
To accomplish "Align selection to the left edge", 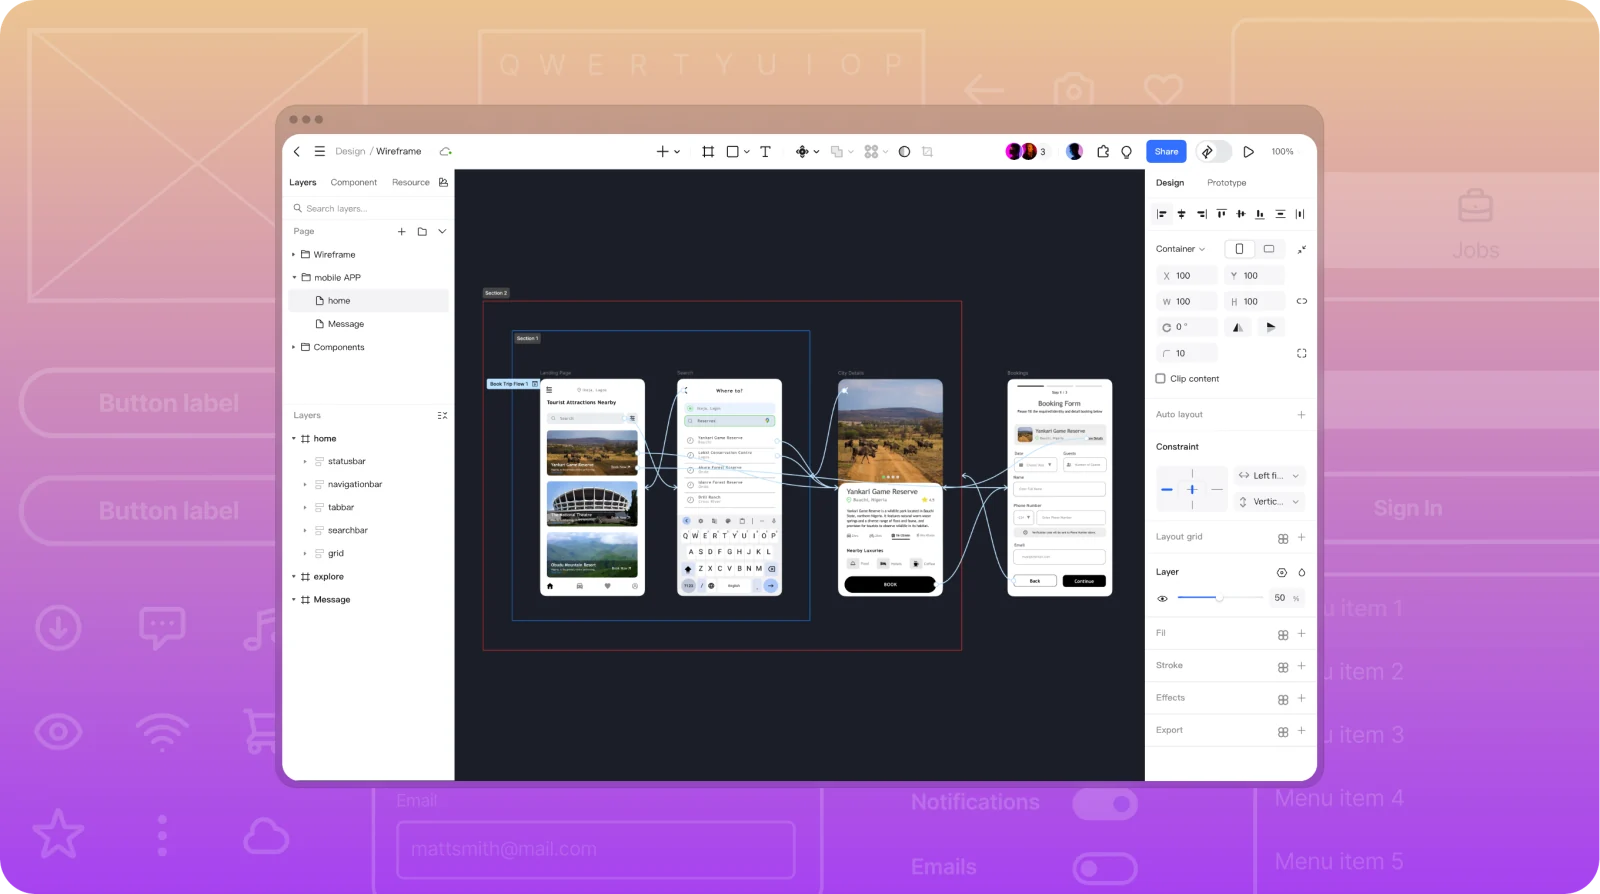I will click(x=1162, y=214).
